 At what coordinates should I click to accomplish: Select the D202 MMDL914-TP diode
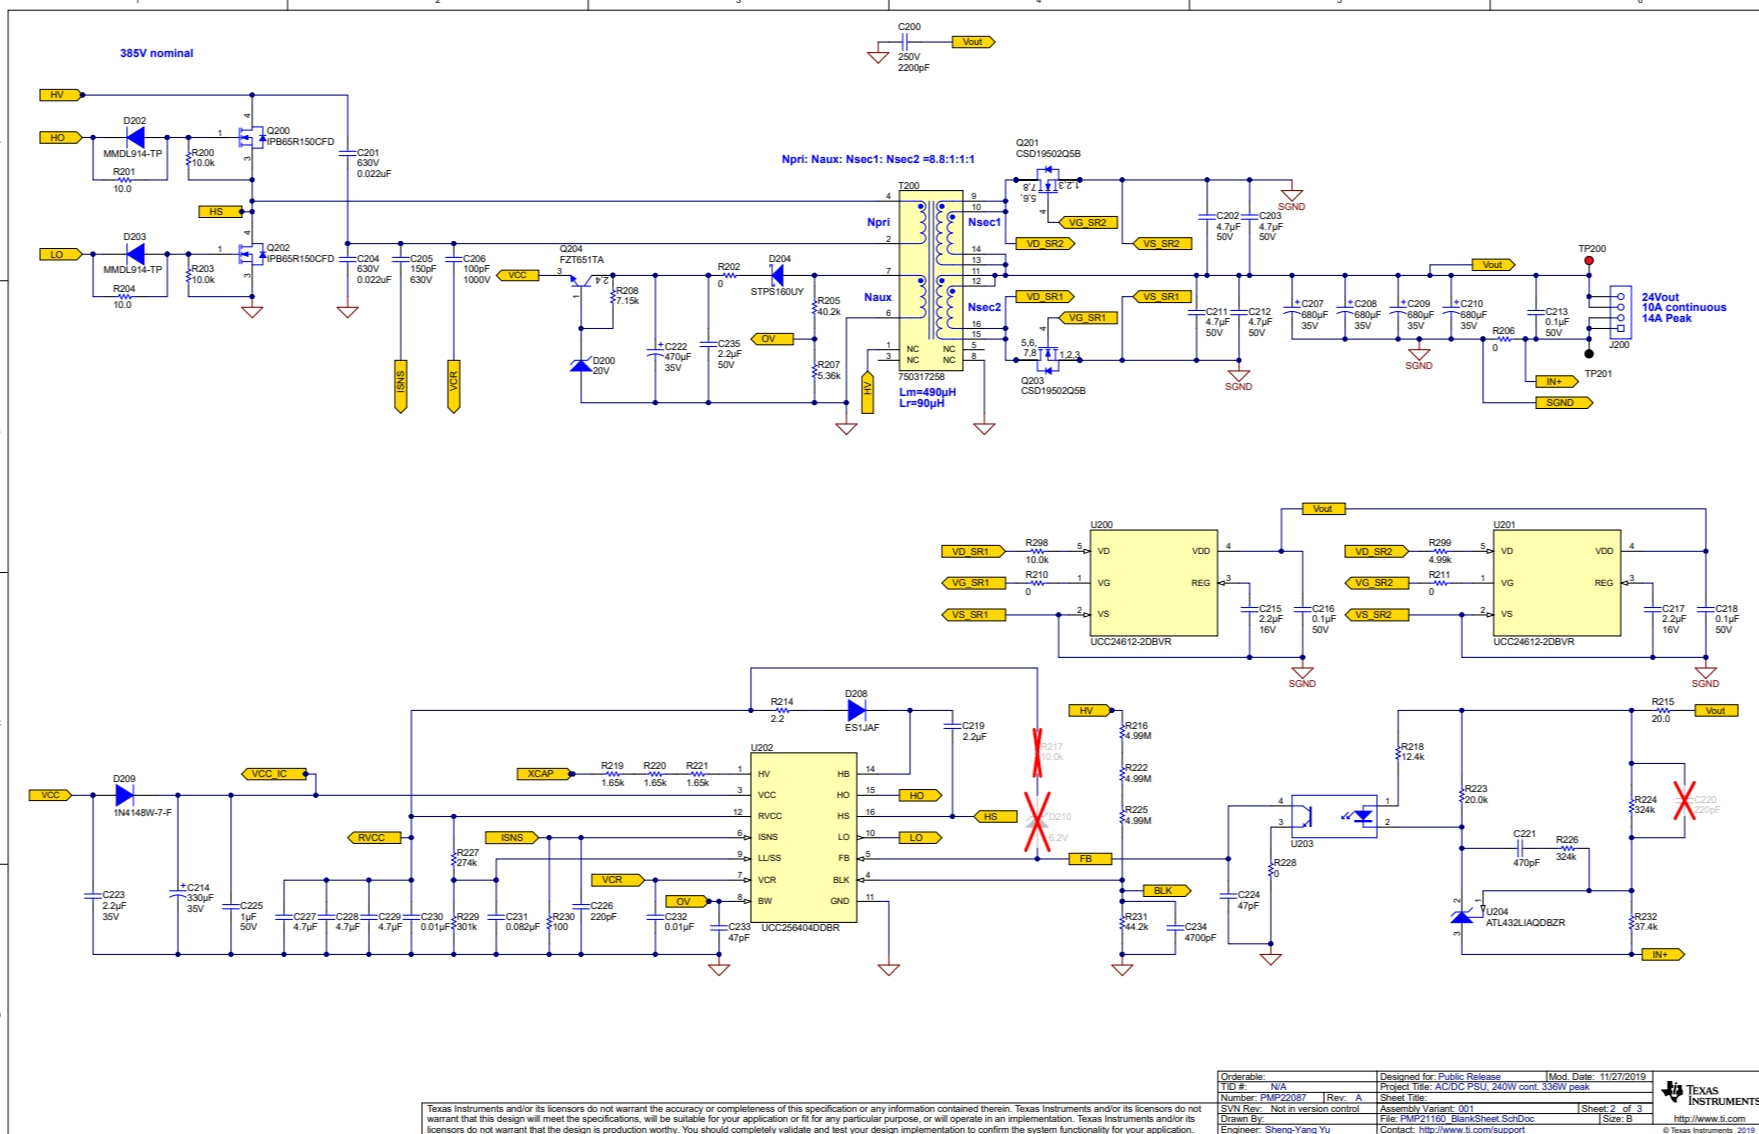click(135, 137)
